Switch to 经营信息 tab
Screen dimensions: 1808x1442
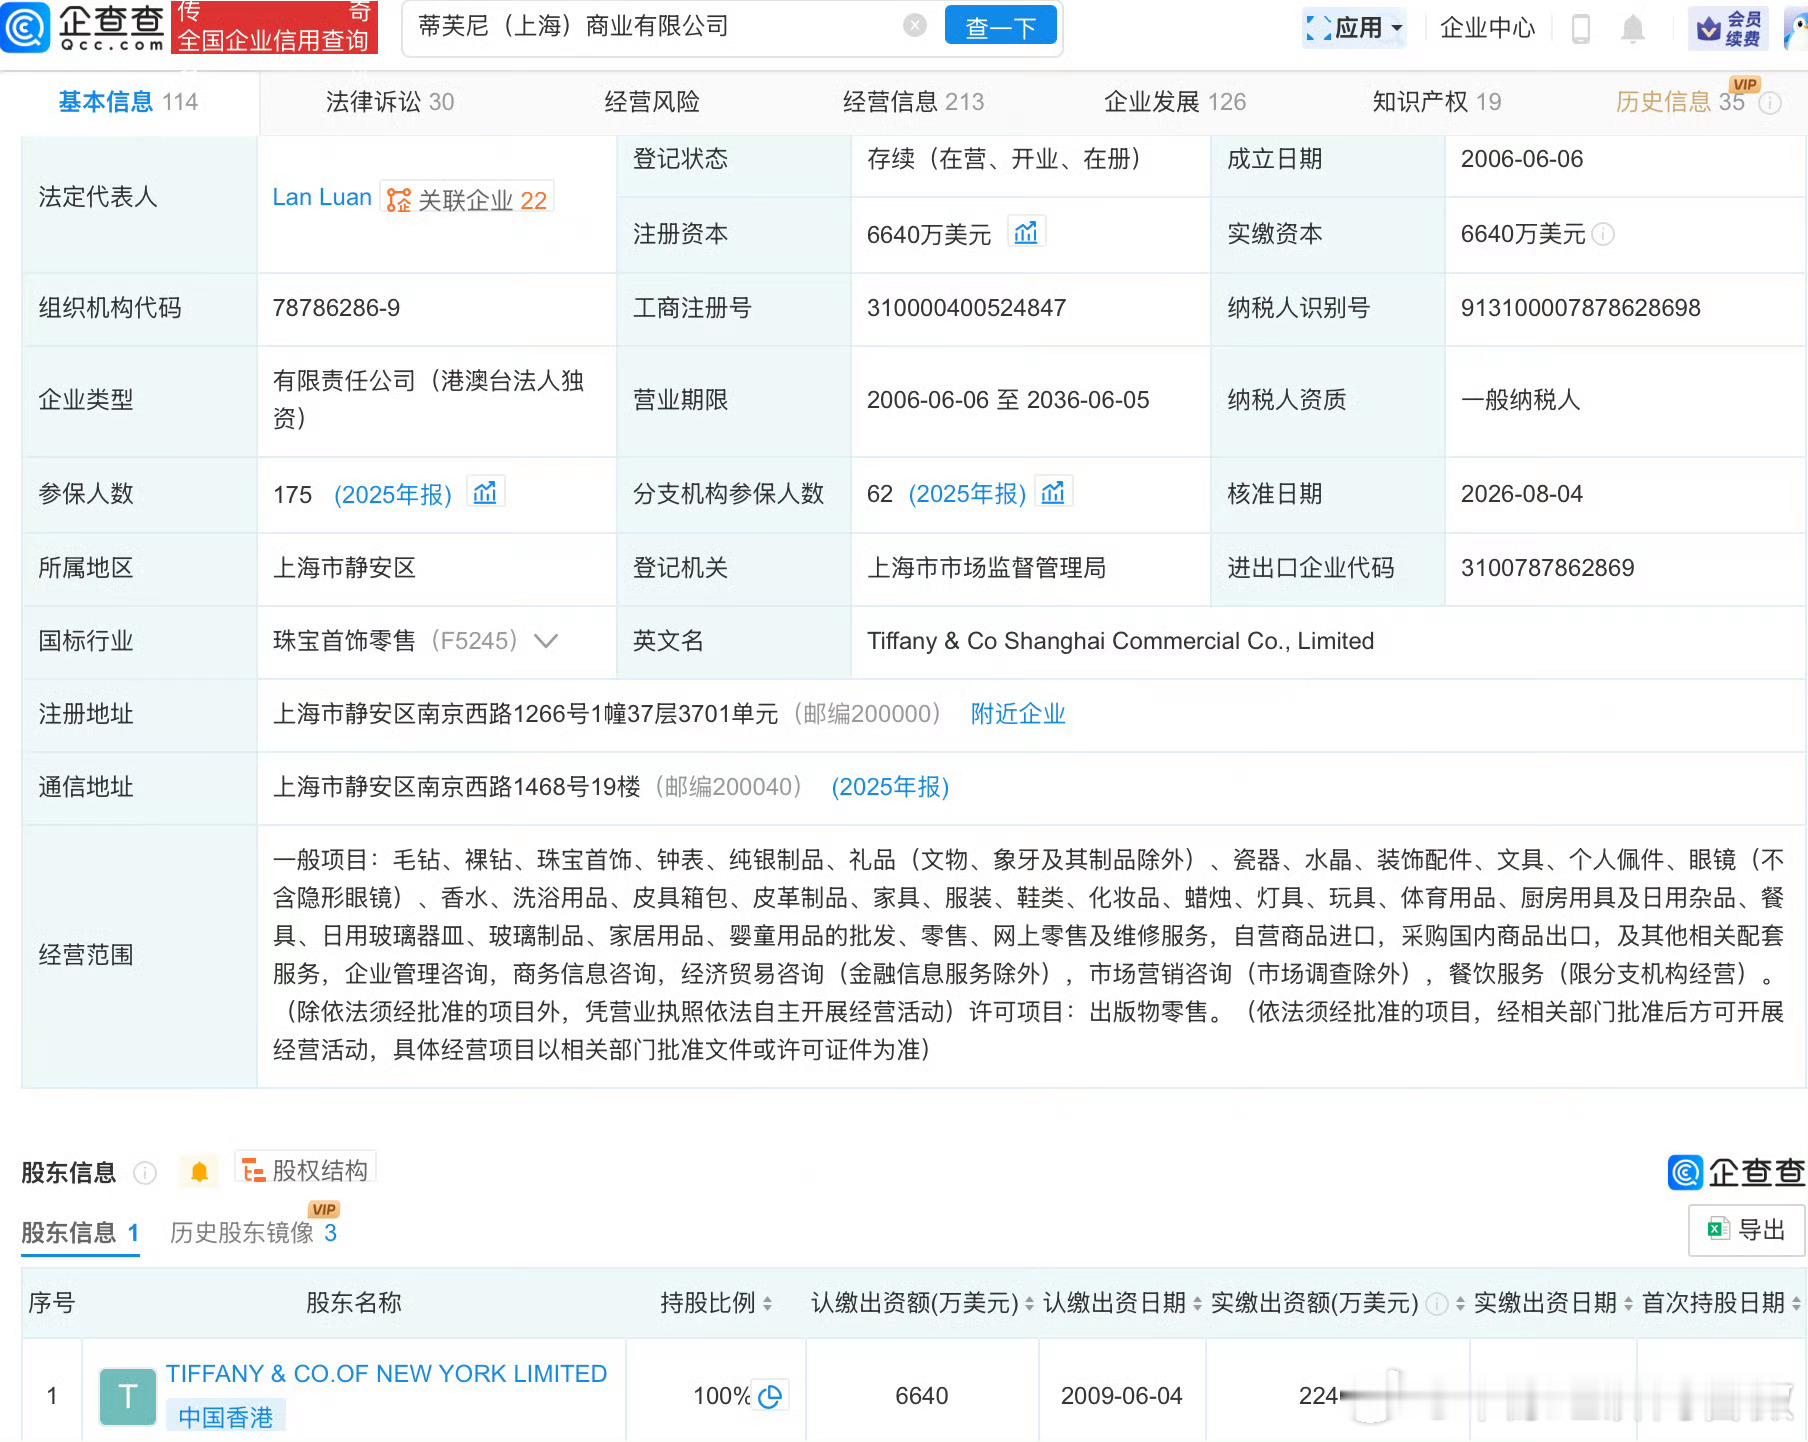click(913, 102)
